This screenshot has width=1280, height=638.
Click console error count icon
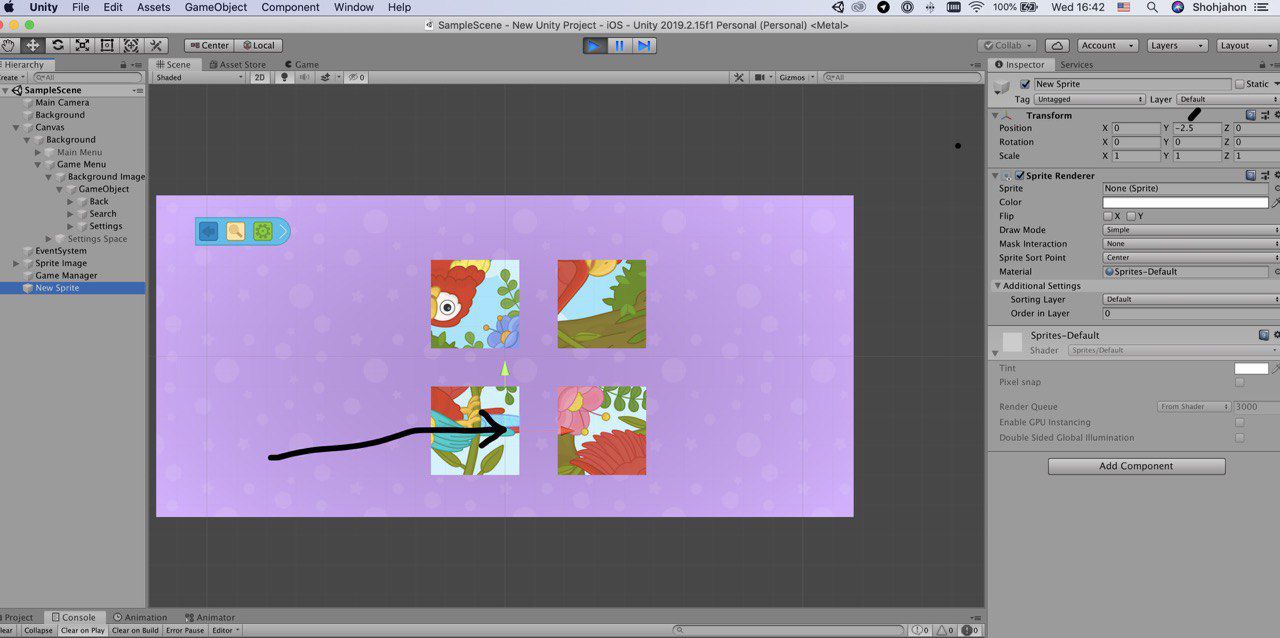[x=970, y=630]
